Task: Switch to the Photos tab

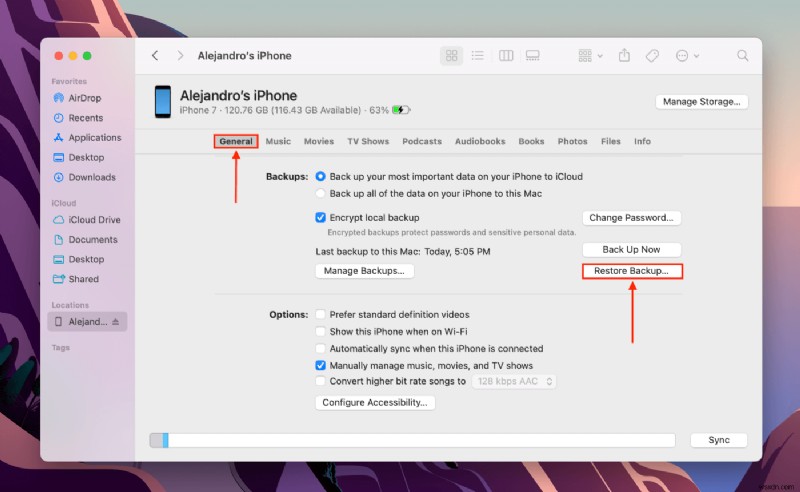Action: click(572, 141)
